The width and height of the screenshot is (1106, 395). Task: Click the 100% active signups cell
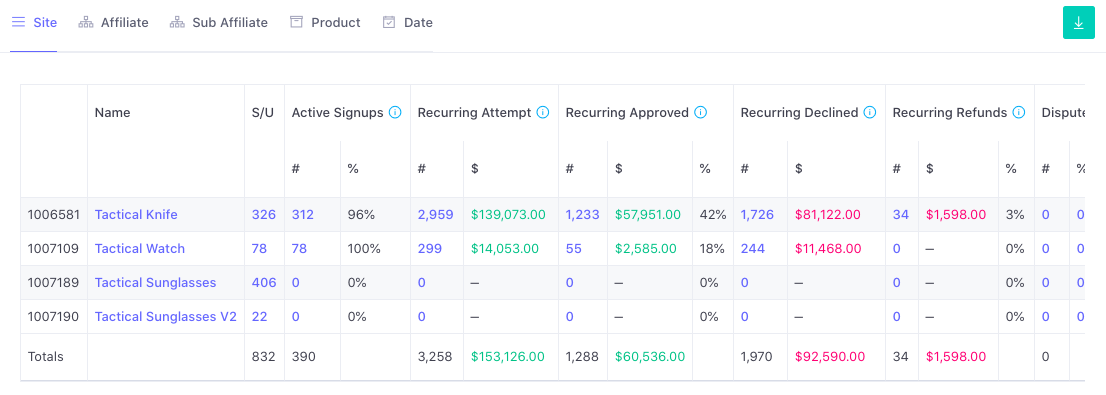point(364,248)
